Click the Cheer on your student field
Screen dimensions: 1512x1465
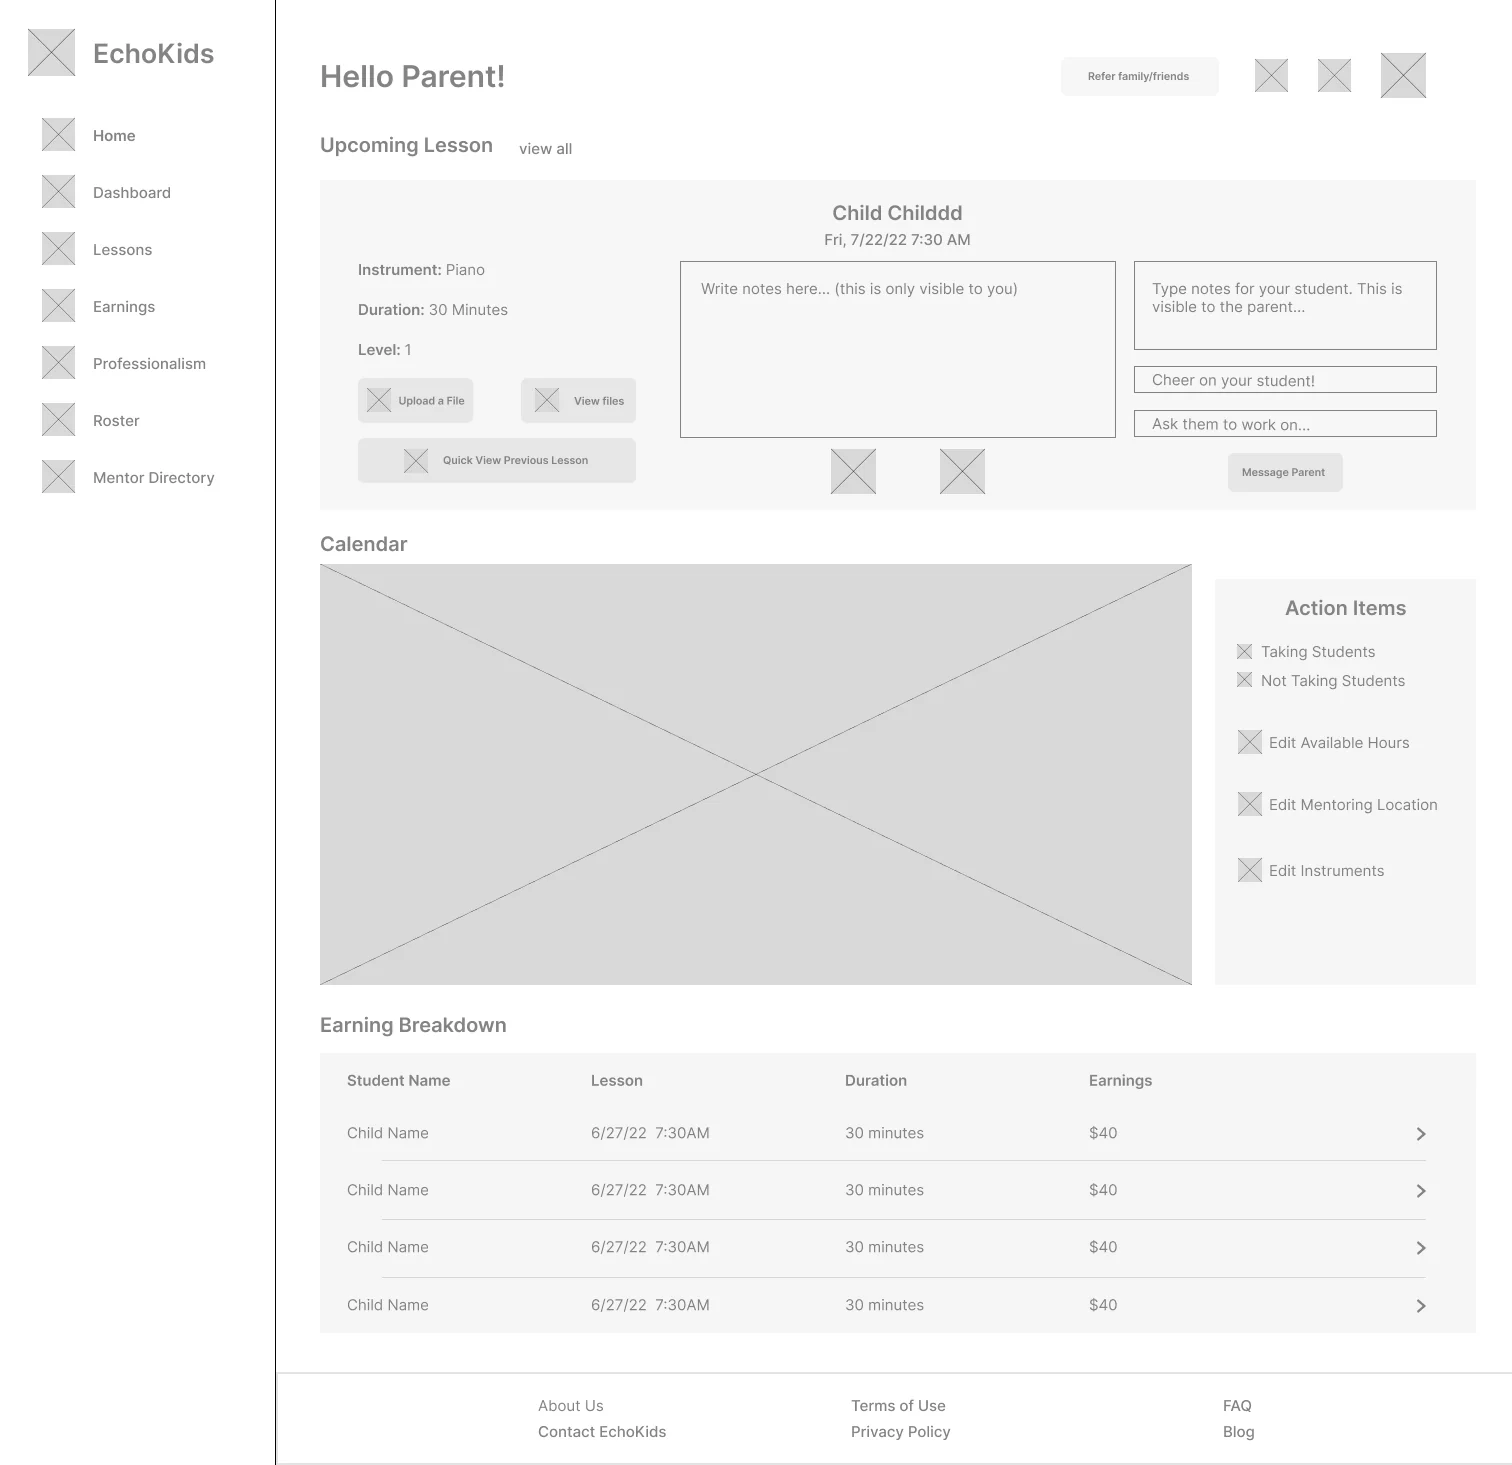pyautogui.click(x=1285, y=380)
